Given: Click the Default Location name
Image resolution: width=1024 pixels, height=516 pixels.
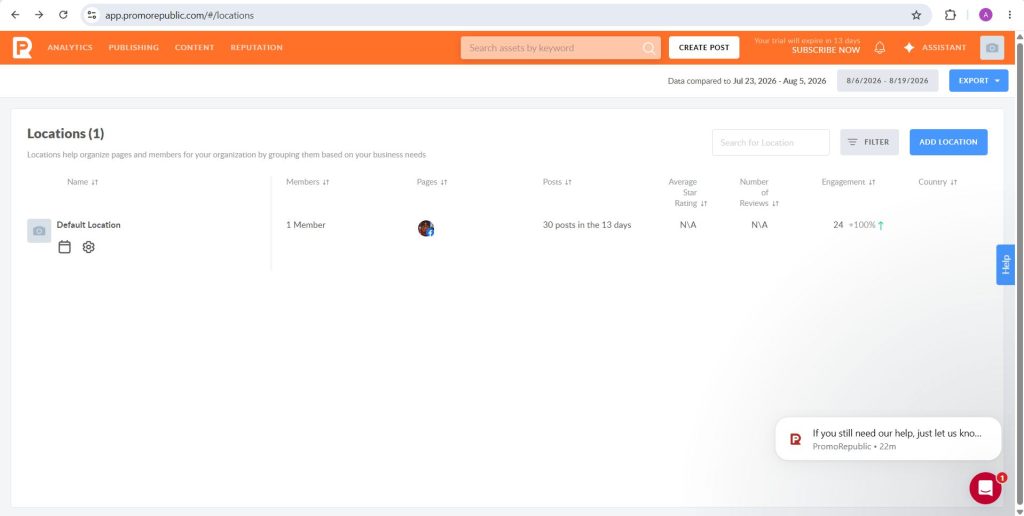Looking at the screenshot, I should coord(88,225).
